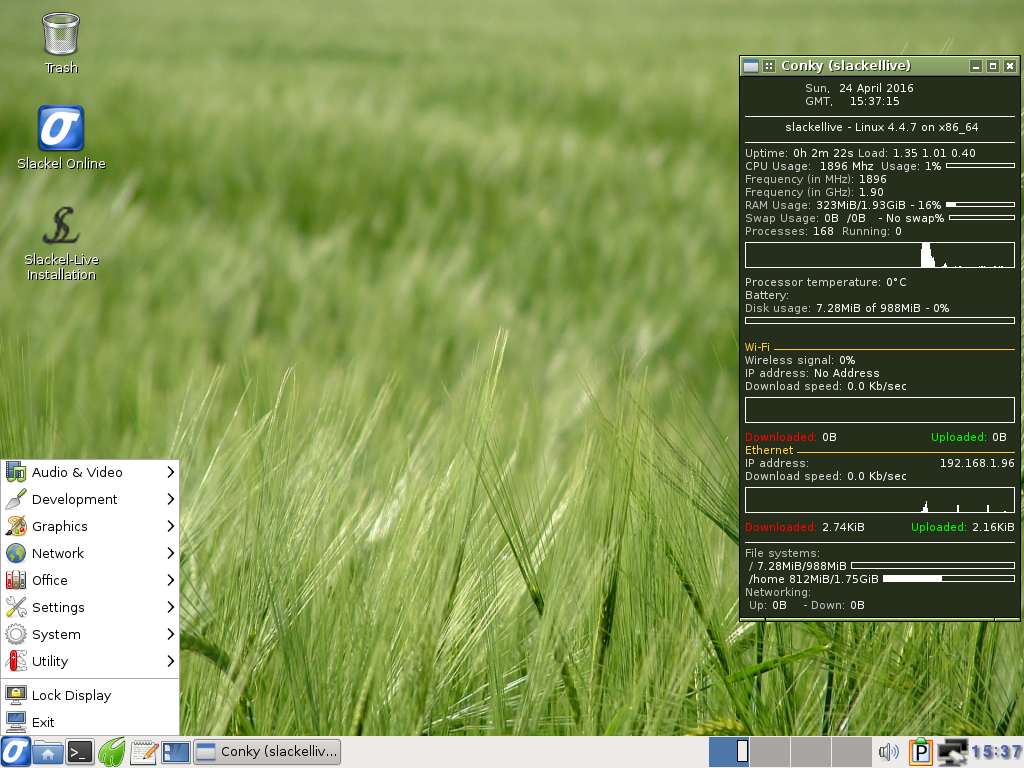Expand the Audio & Video submenu arrow
This screenshot has height=768, width=1024.
(170, 472)
